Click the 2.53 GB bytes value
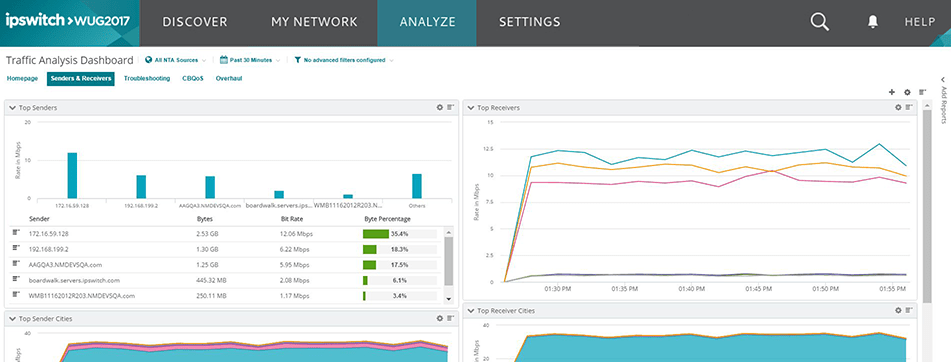Viewport: 951px width, 362px height. [206, 233]
